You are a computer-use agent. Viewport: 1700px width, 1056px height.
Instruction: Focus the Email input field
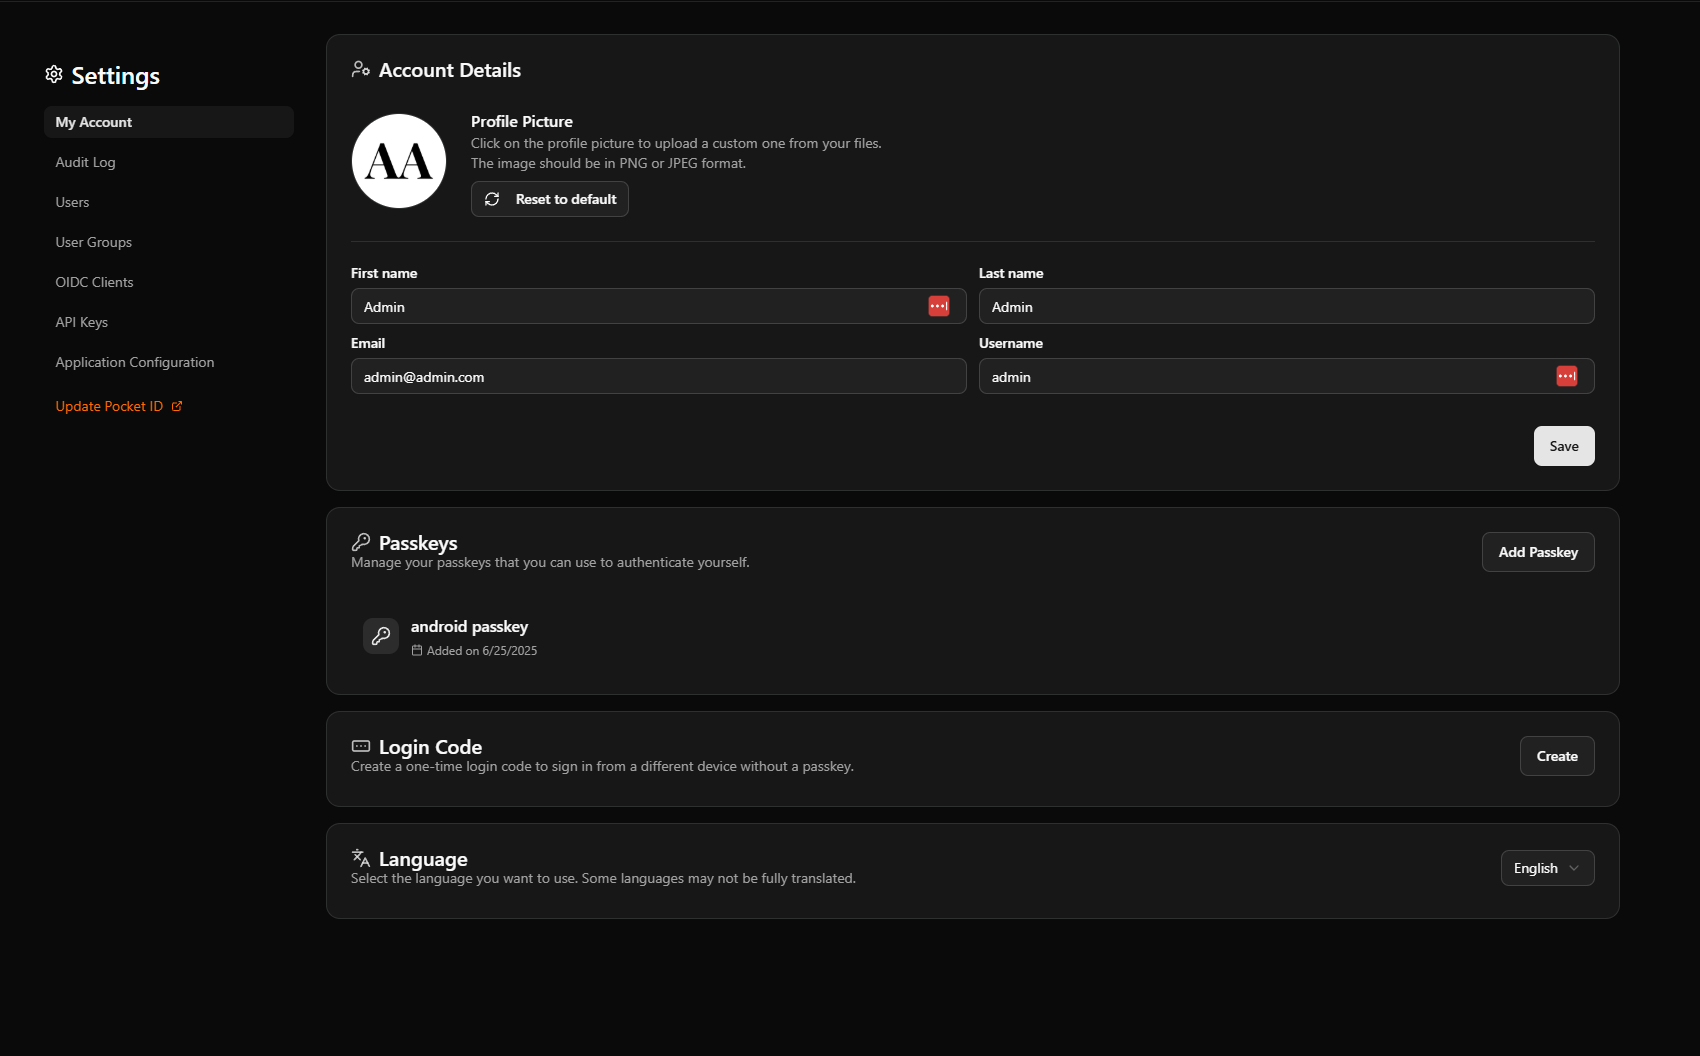pos(658,377)
